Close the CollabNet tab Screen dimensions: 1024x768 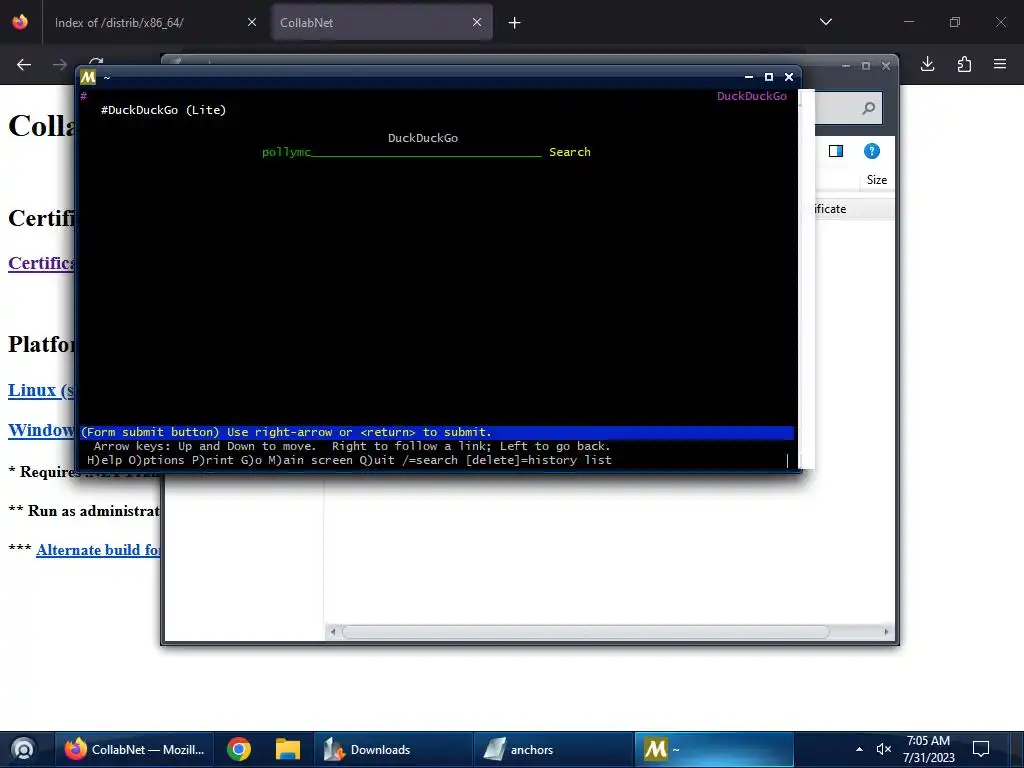[477, 22]
